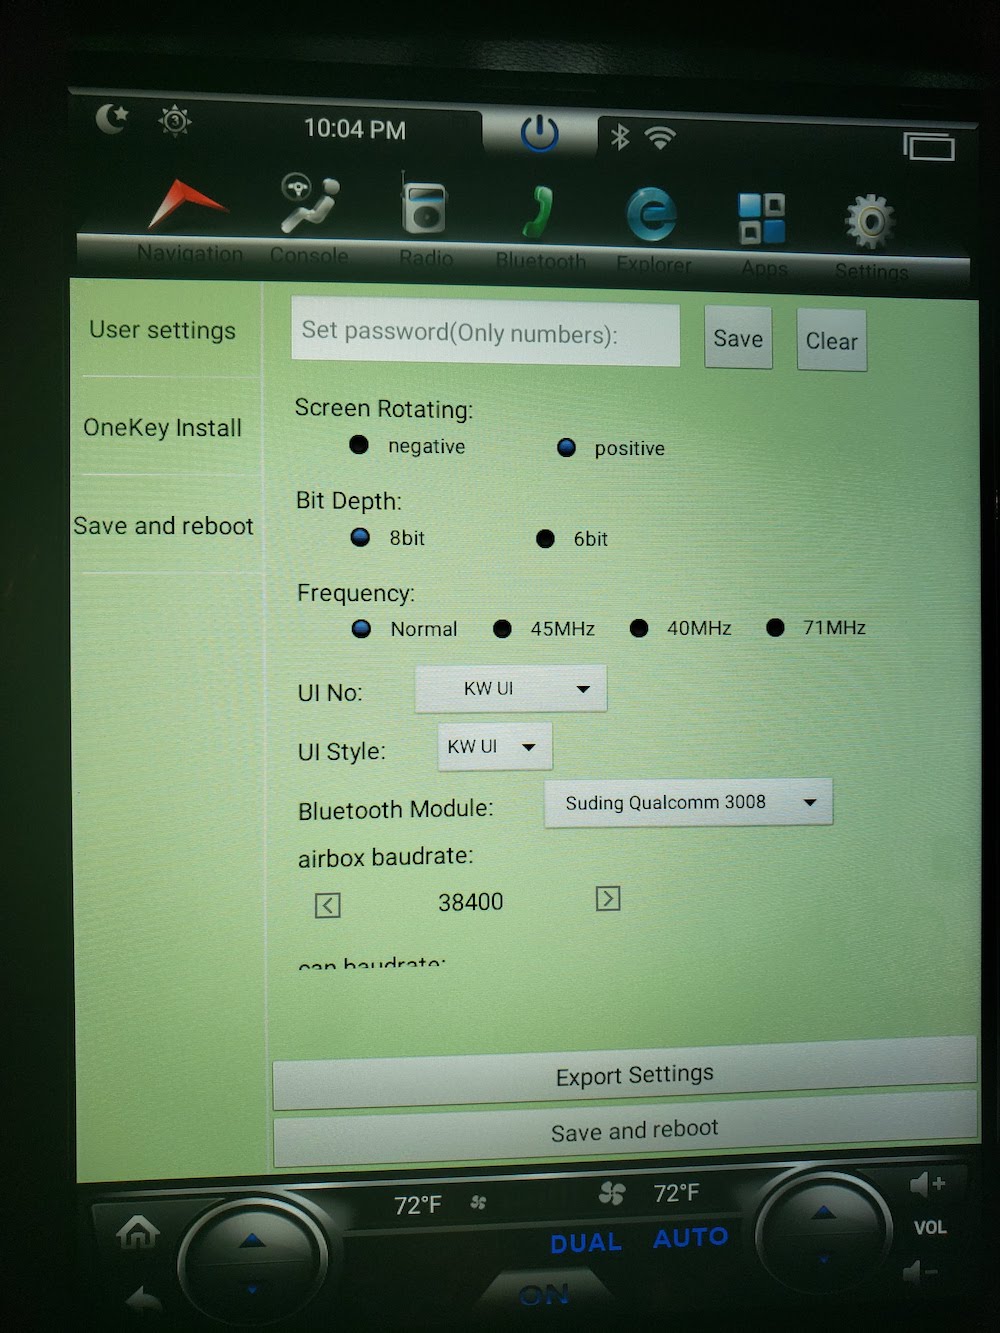Screen dimensions: 1000x1333
Task: Choose 8bit bit depth
Action: [360, 537]
